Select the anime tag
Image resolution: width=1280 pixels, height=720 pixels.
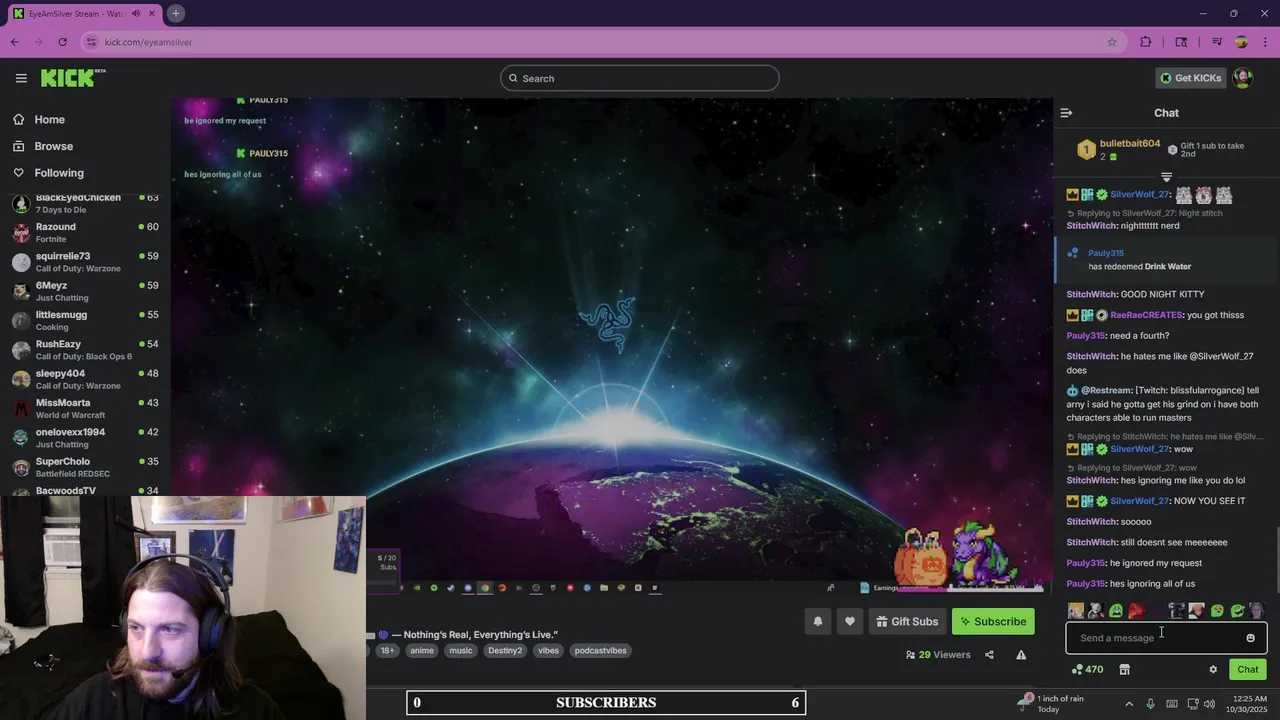[x=422, y=651]
